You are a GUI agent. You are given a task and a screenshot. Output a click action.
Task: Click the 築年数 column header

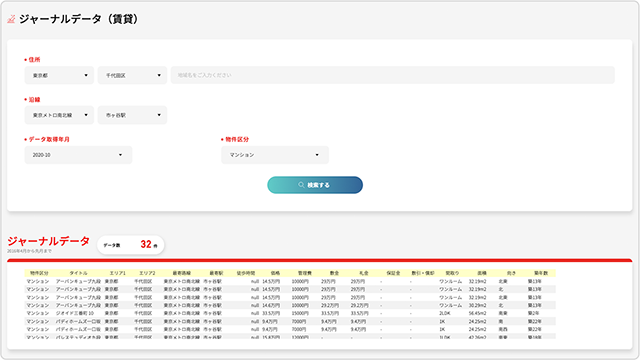pos(541,273)
